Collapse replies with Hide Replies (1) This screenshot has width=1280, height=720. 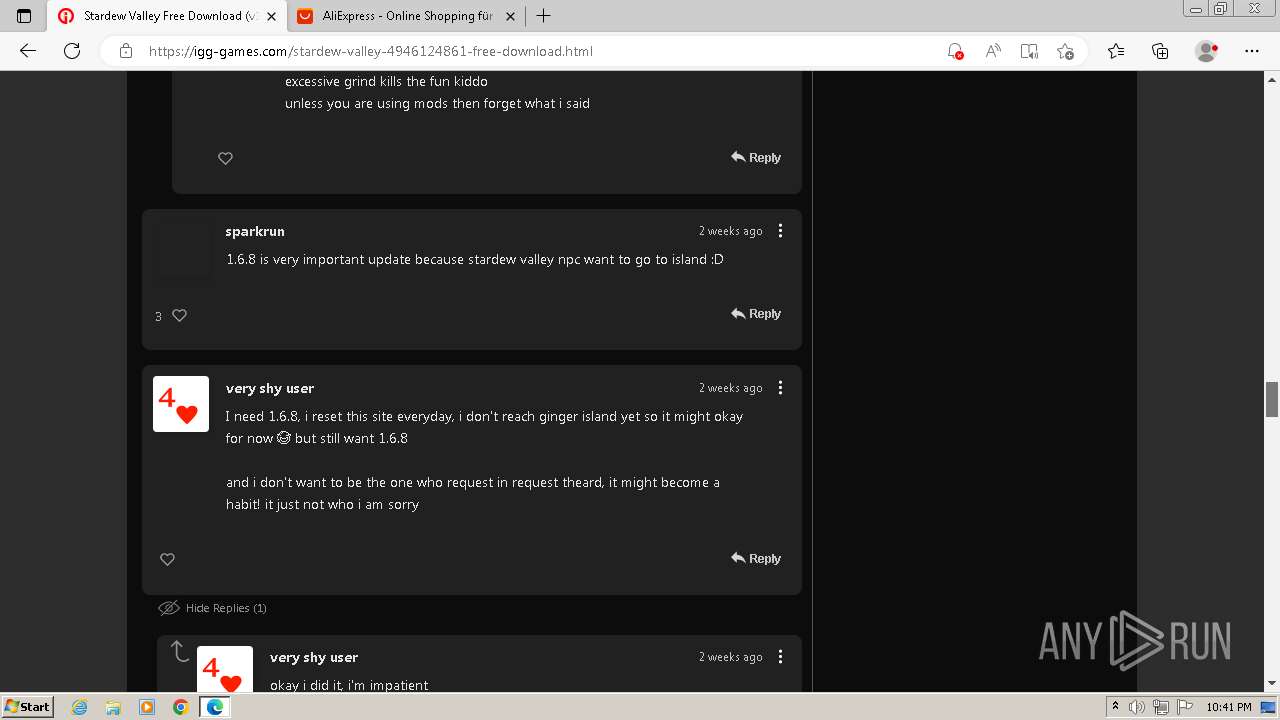coord(213,608)
